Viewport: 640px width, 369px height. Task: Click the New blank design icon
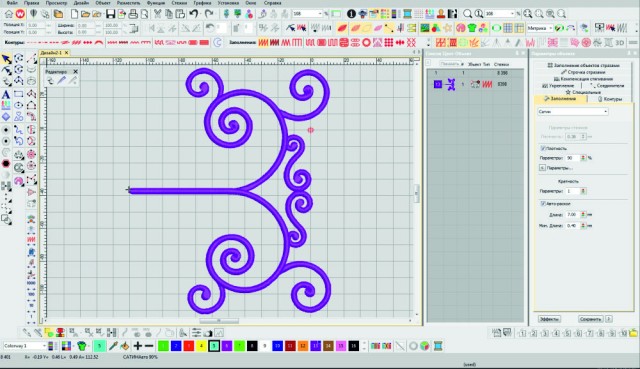point(74,14)
